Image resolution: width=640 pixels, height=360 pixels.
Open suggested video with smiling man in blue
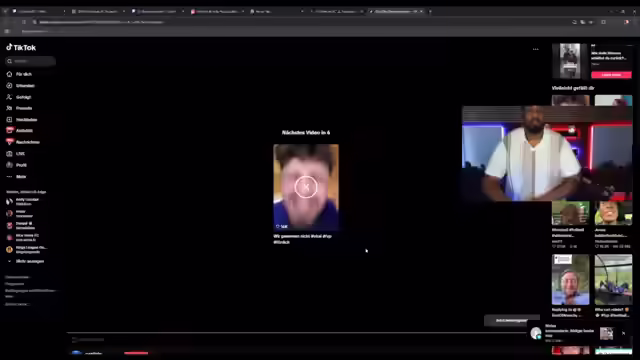coord(571,280)
